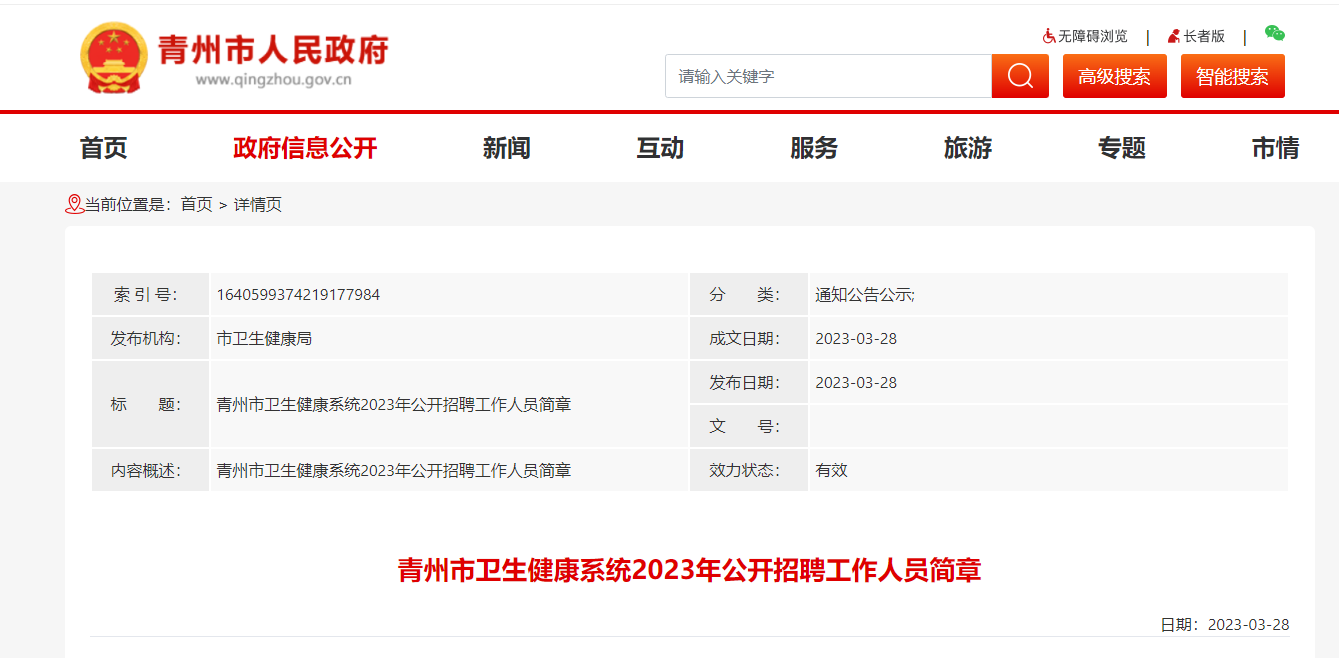The image size is (1339, 658).
Task: Click www.qingzhou.gov.cn URL text
Action: pos(273,81)
